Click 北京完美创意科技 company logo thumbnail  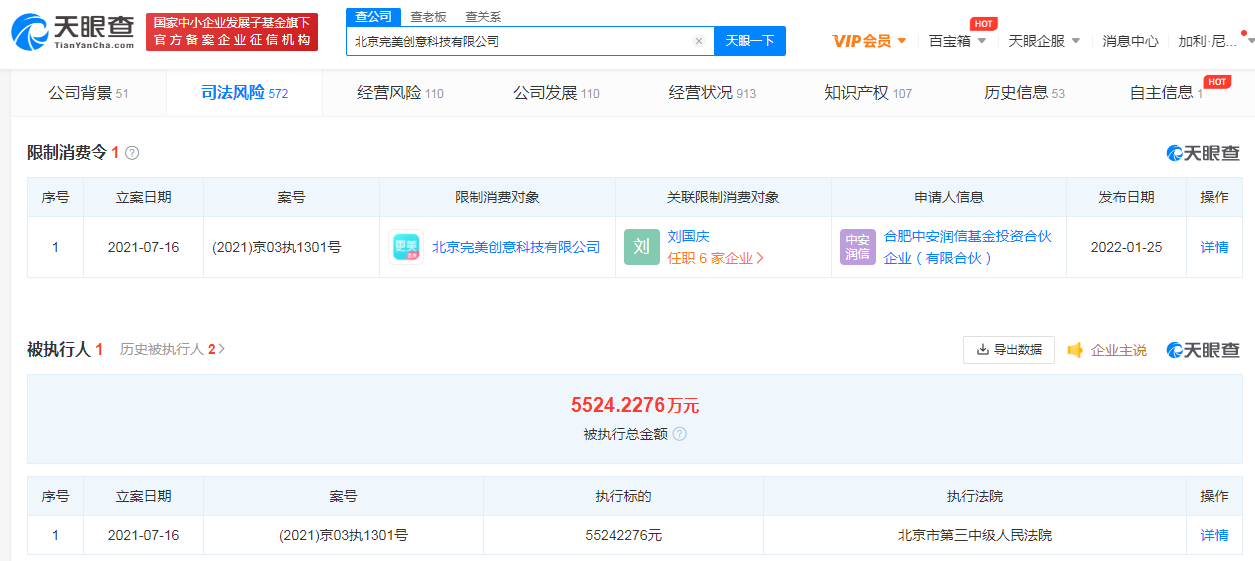[x=405, y=247]
